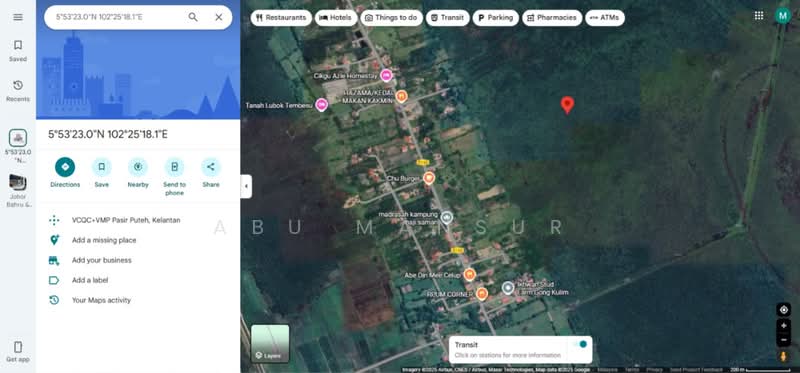Show your location on map
800x373 pixels.
click(x=784, y=310)
